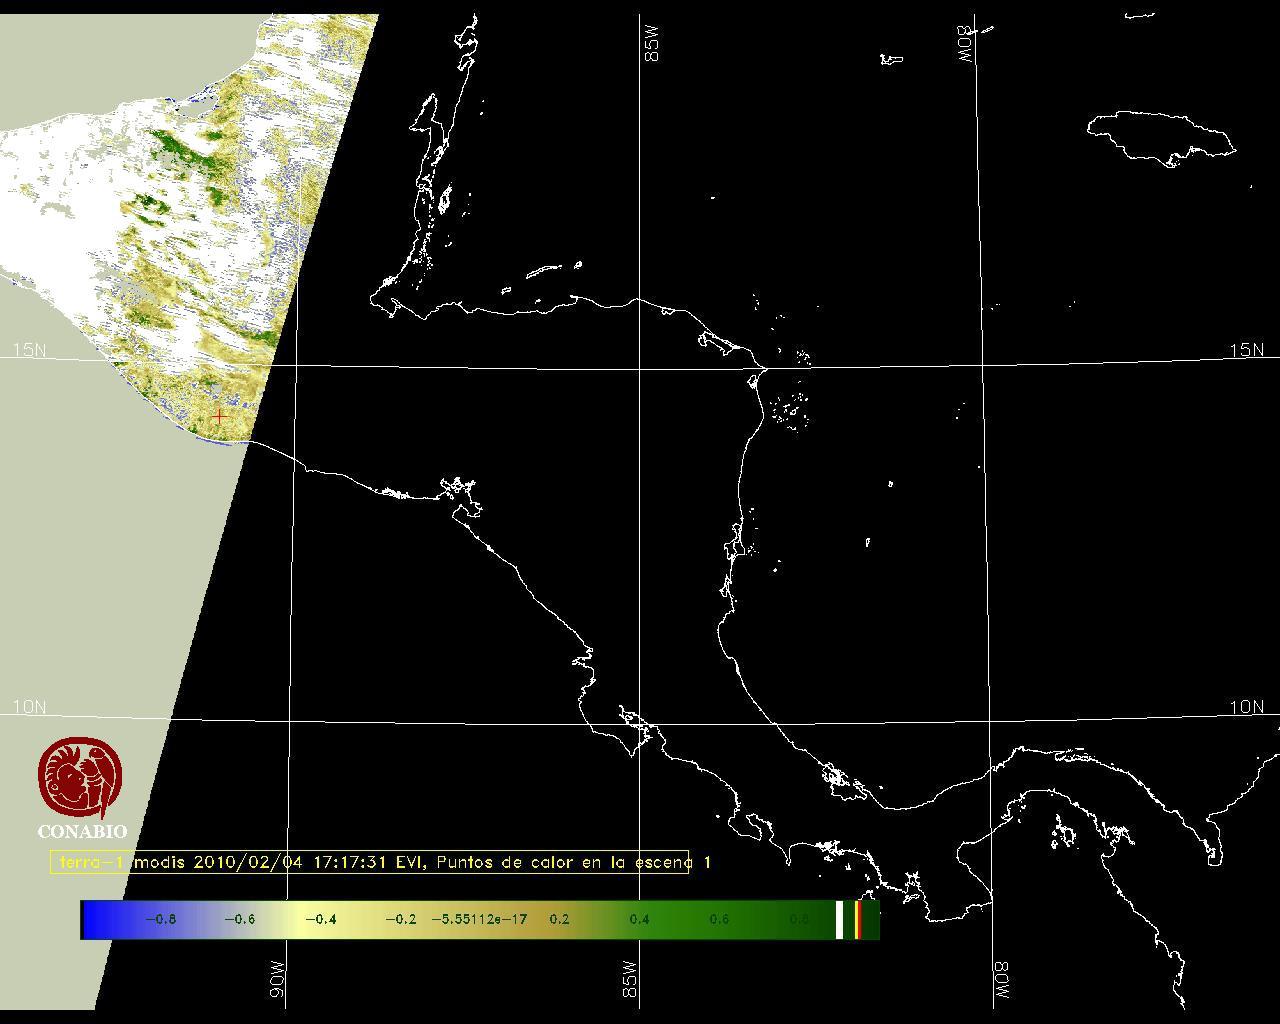Click the CONABIO parrot logo
Viewport: 1280px width, 1024px height.
tap(81, 778)
